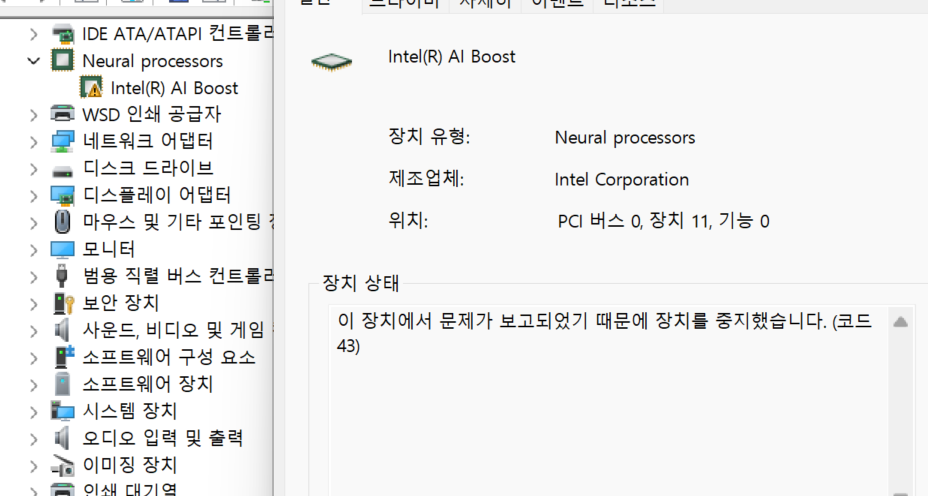The height and width of the screenshot is (496, 928).
Task: Expand the IDE ATA/ATAPI controller node
Action: 34,34
